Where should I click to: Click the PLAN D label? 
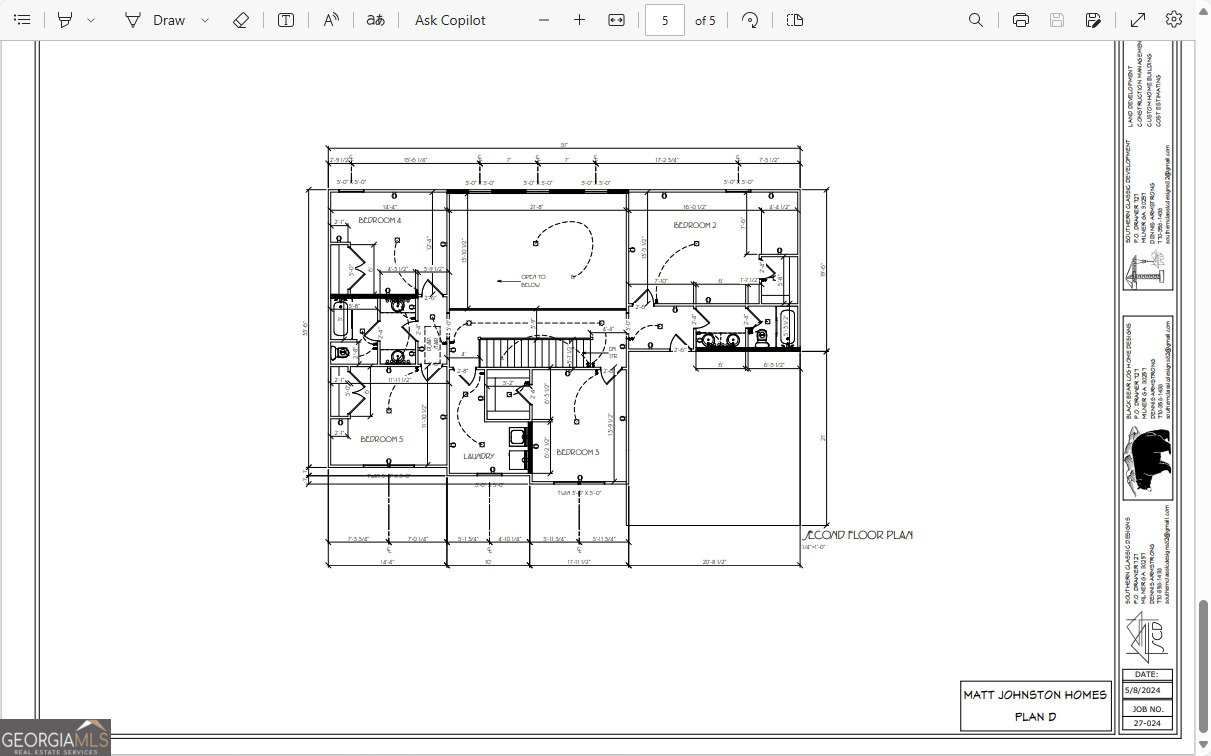pos(1035,717)
